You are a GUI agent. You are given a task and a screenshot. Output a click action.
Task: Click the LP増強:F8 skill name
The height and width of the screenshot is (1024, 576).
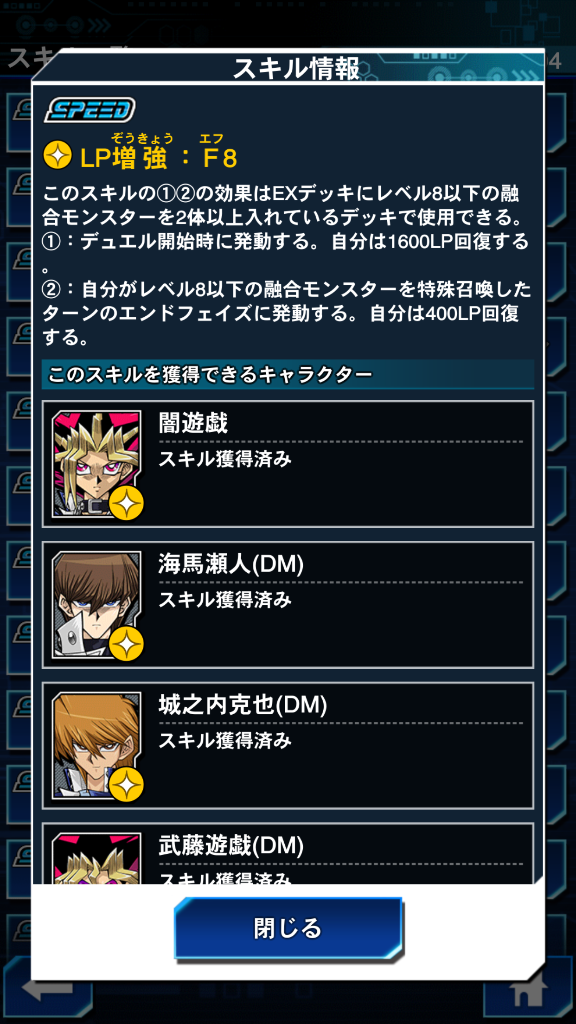click(159, 157)
